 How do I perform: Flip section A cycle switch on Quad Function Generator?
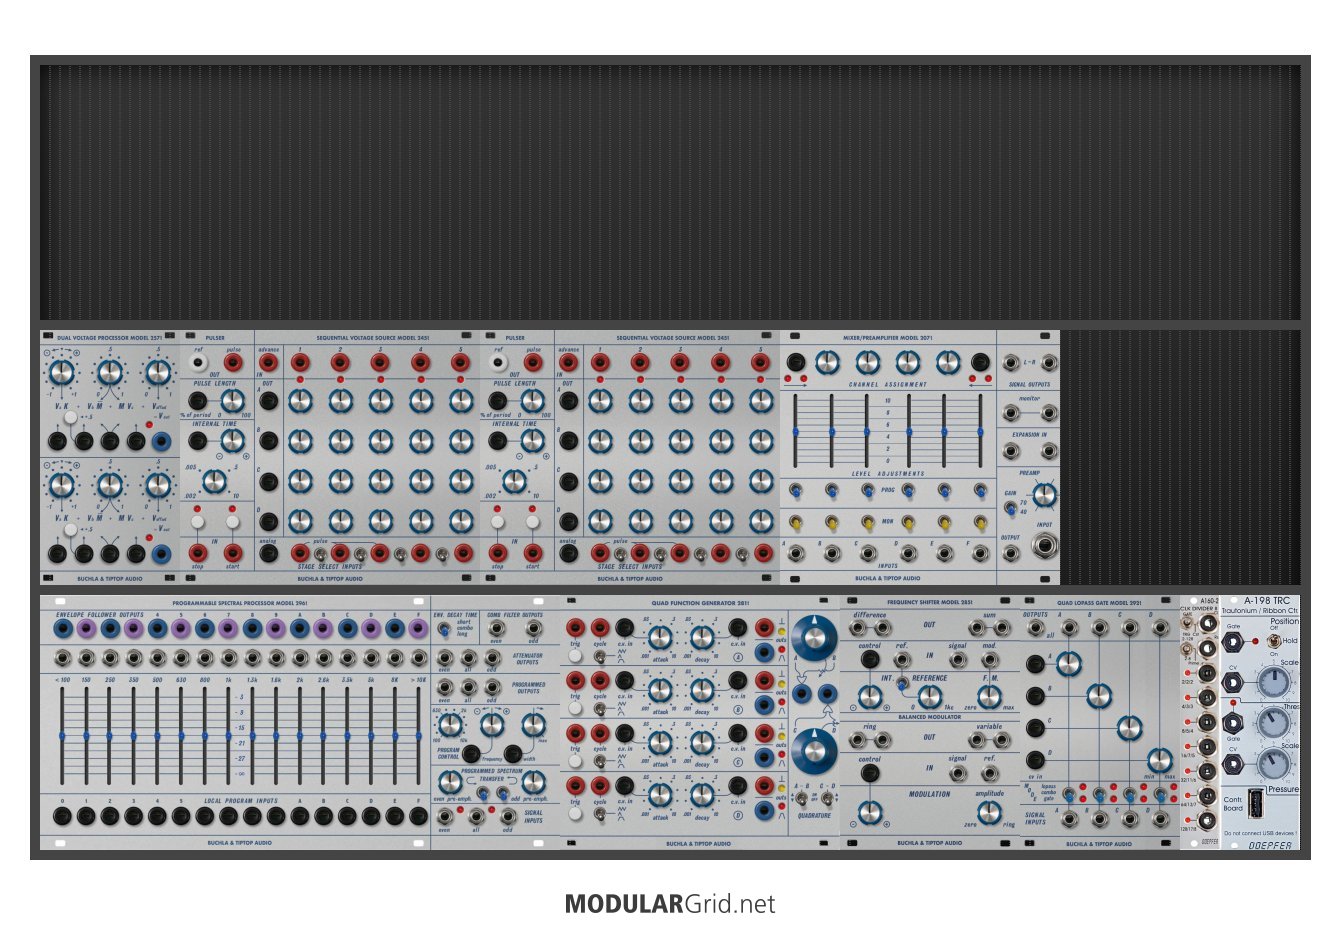tap(600, 657)
